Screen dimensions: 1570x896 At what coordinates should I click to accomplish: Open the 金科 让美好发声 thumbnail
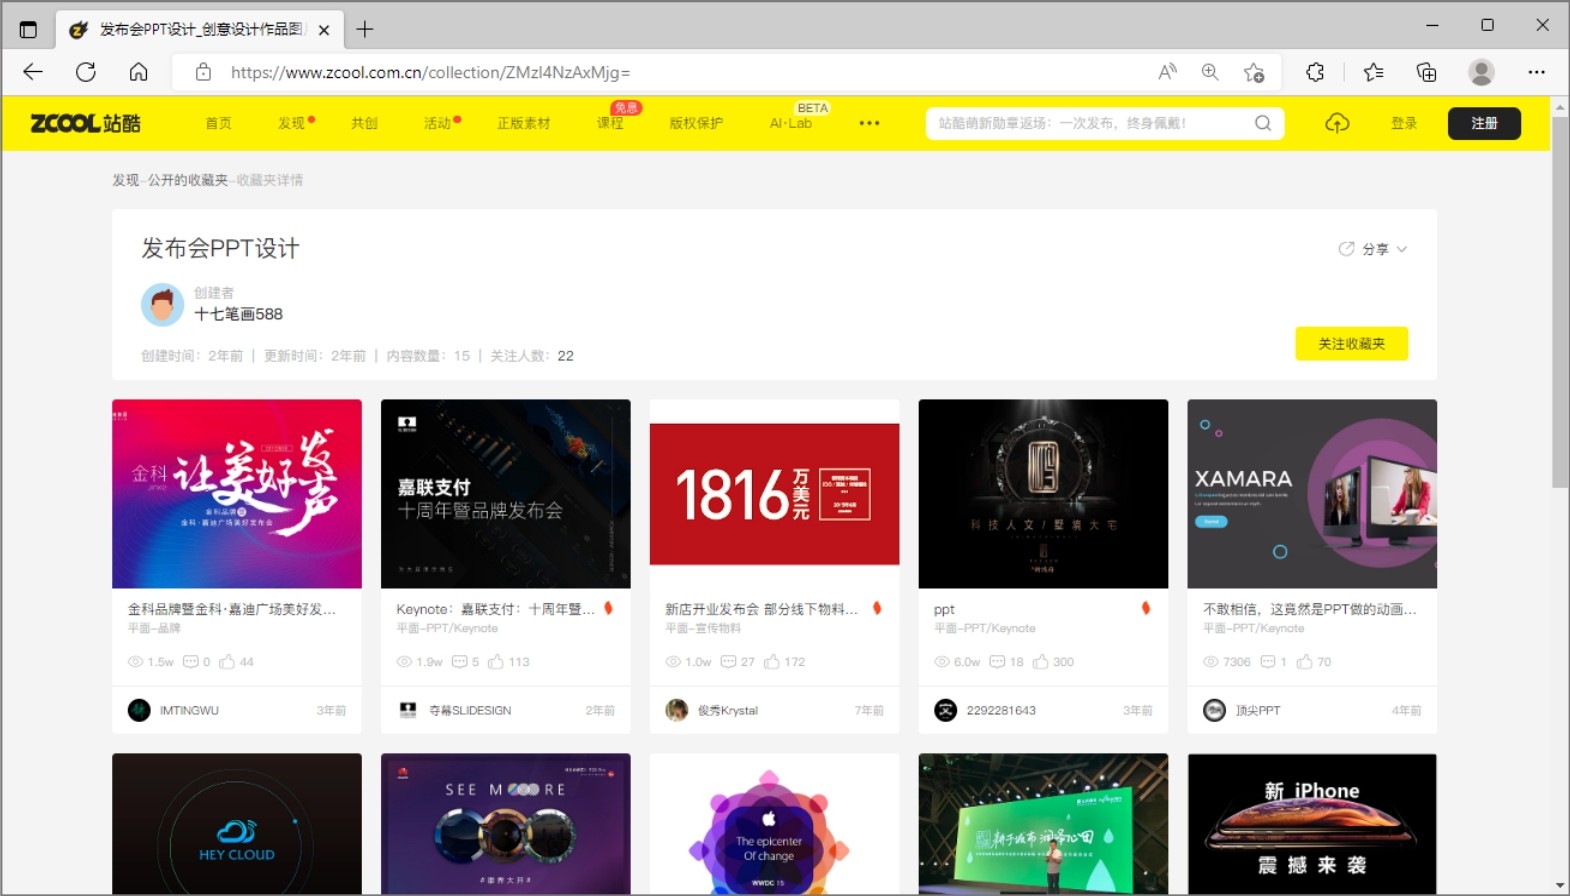point(237,494)
